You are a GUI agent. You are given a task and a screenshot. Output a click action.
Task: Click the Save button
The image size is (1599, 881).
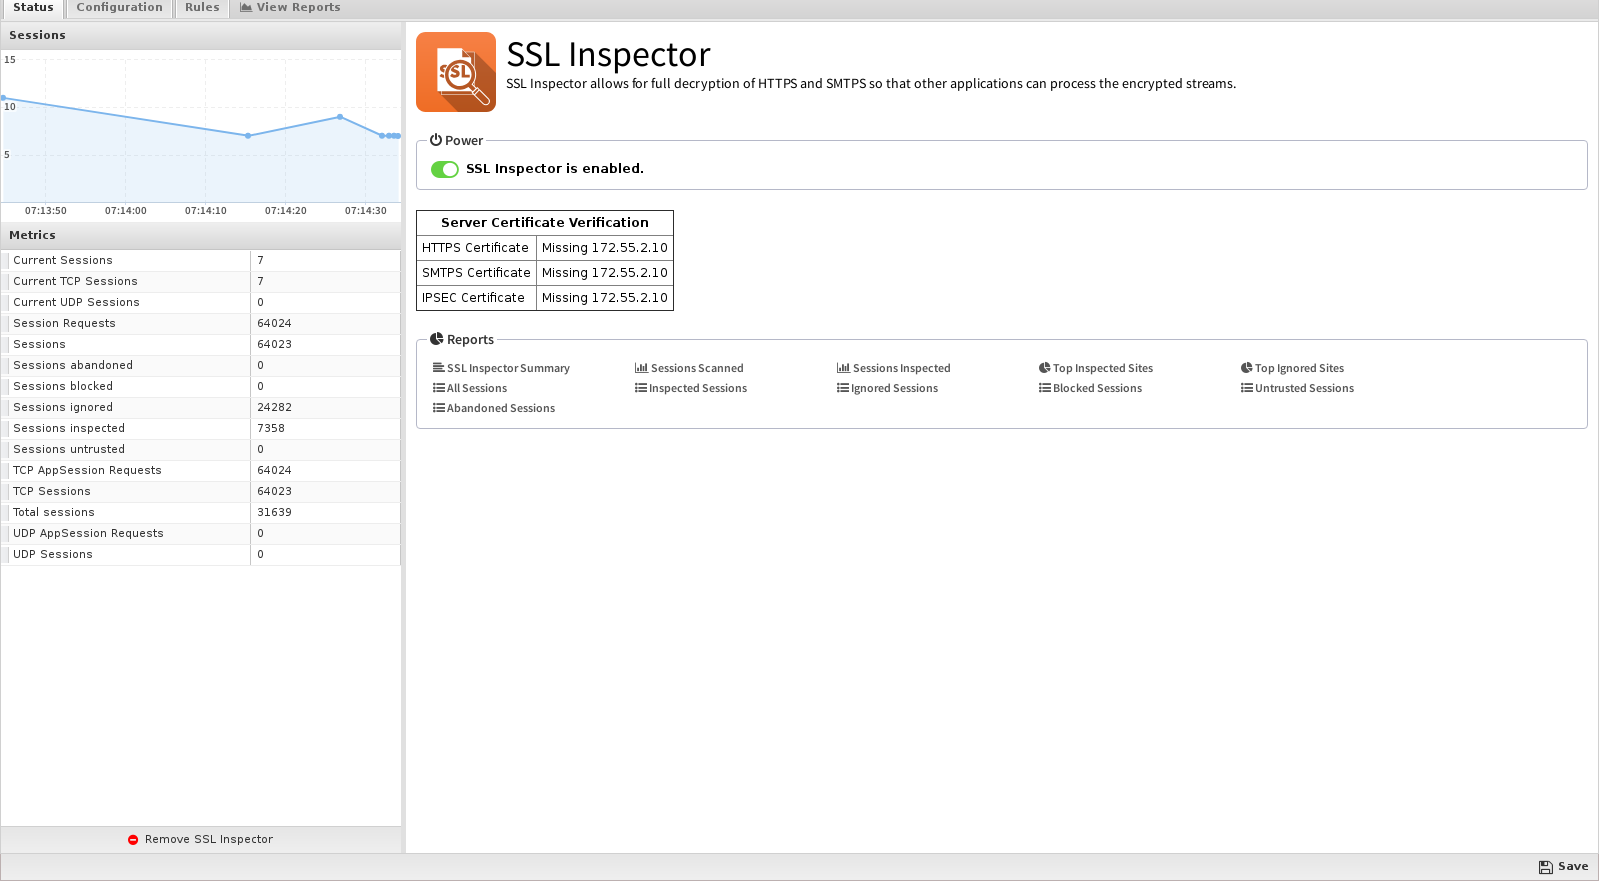(x=1563, y=867)
